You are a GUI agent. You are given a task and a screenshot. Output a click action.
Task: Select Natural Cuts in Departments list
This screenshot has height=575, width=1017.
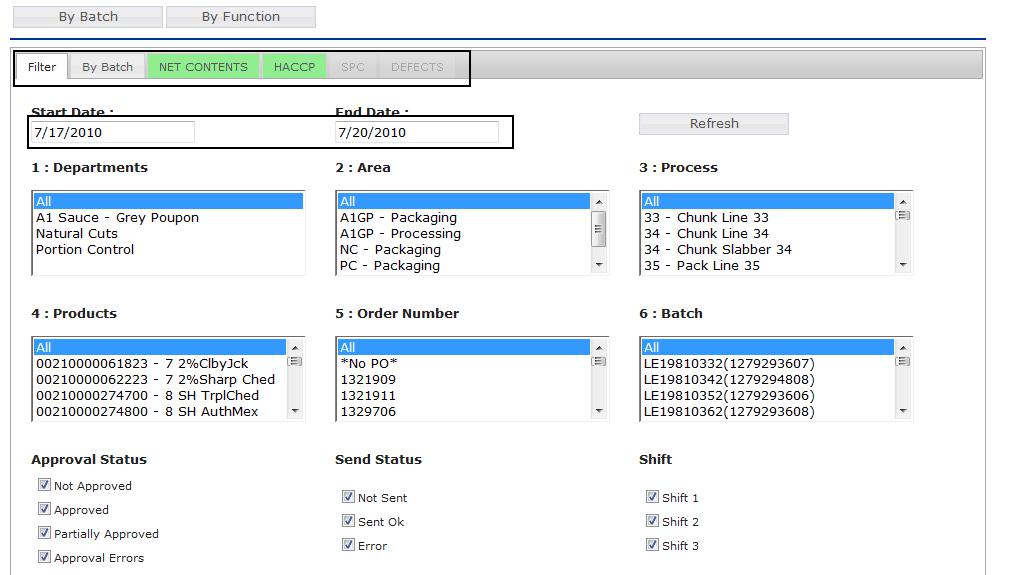coord(77,233)
